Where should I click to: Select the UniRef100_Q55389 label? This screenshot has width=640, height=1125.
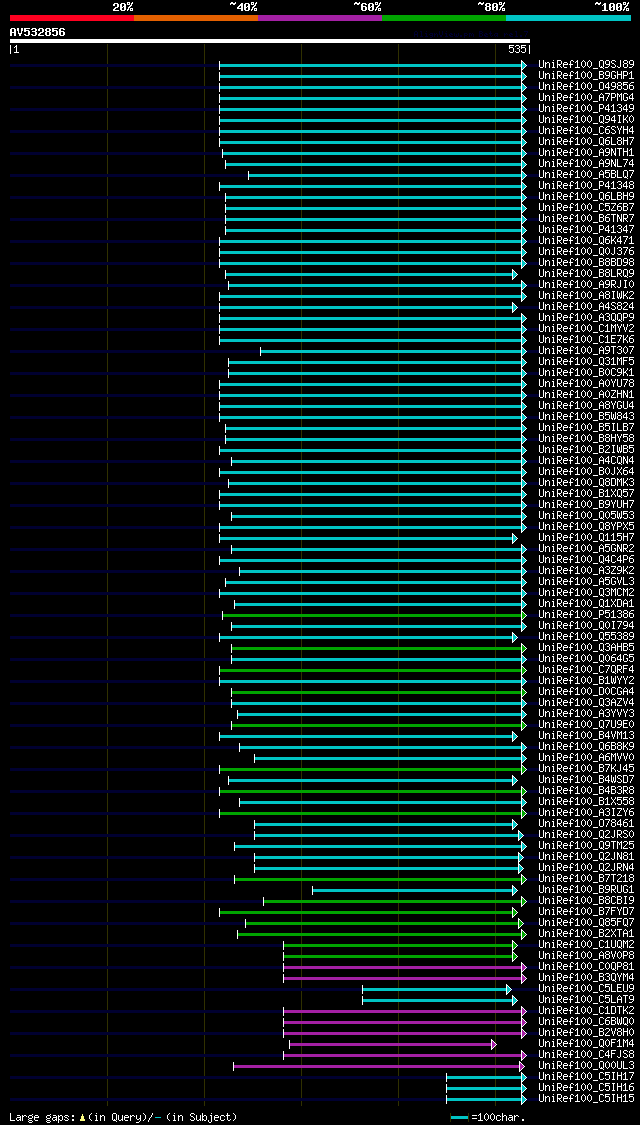(586, 636)
